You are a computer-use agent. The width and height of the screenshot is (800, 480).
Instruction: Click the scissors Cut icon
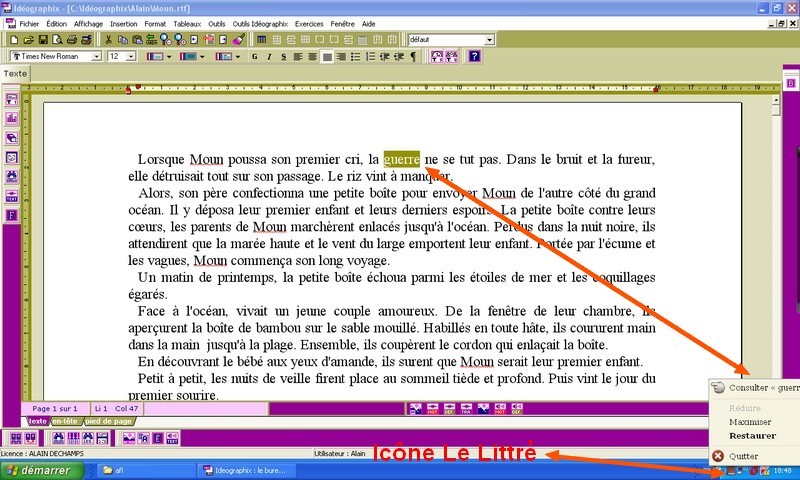click(109, 39)
